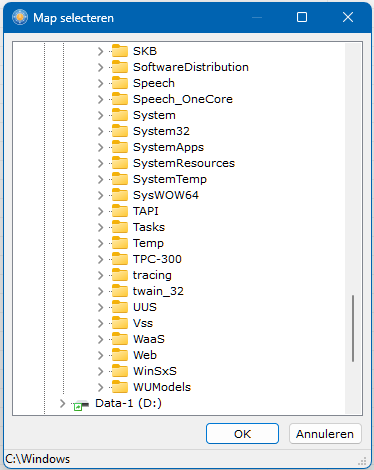
Task: Expand the SystemApps folder node
Action: [x=100, y=147]
